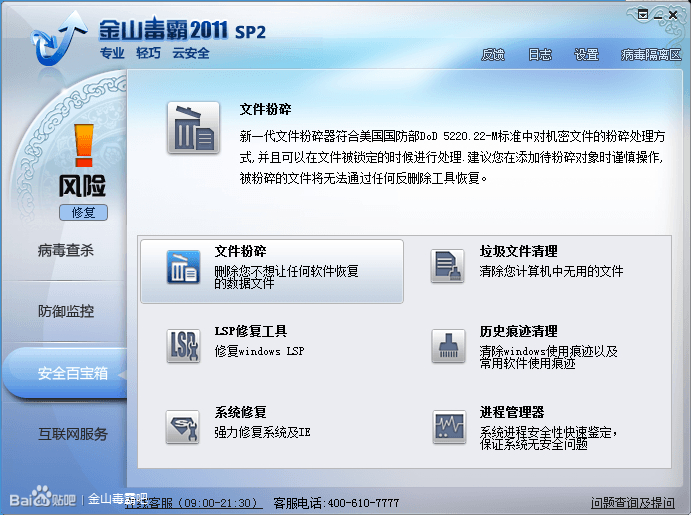The width and height of the screenshot is (691, 515).
Task: Open the top-right window menu icon
Action: coord(643,15)
